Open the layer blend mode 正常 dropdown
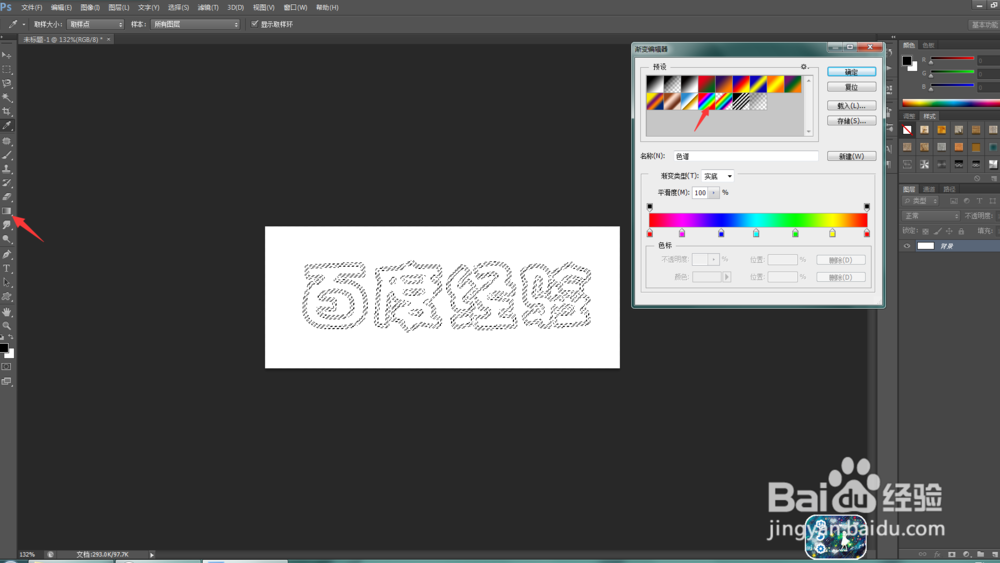The image size is (1000, 563). click(x=930, y=216)
